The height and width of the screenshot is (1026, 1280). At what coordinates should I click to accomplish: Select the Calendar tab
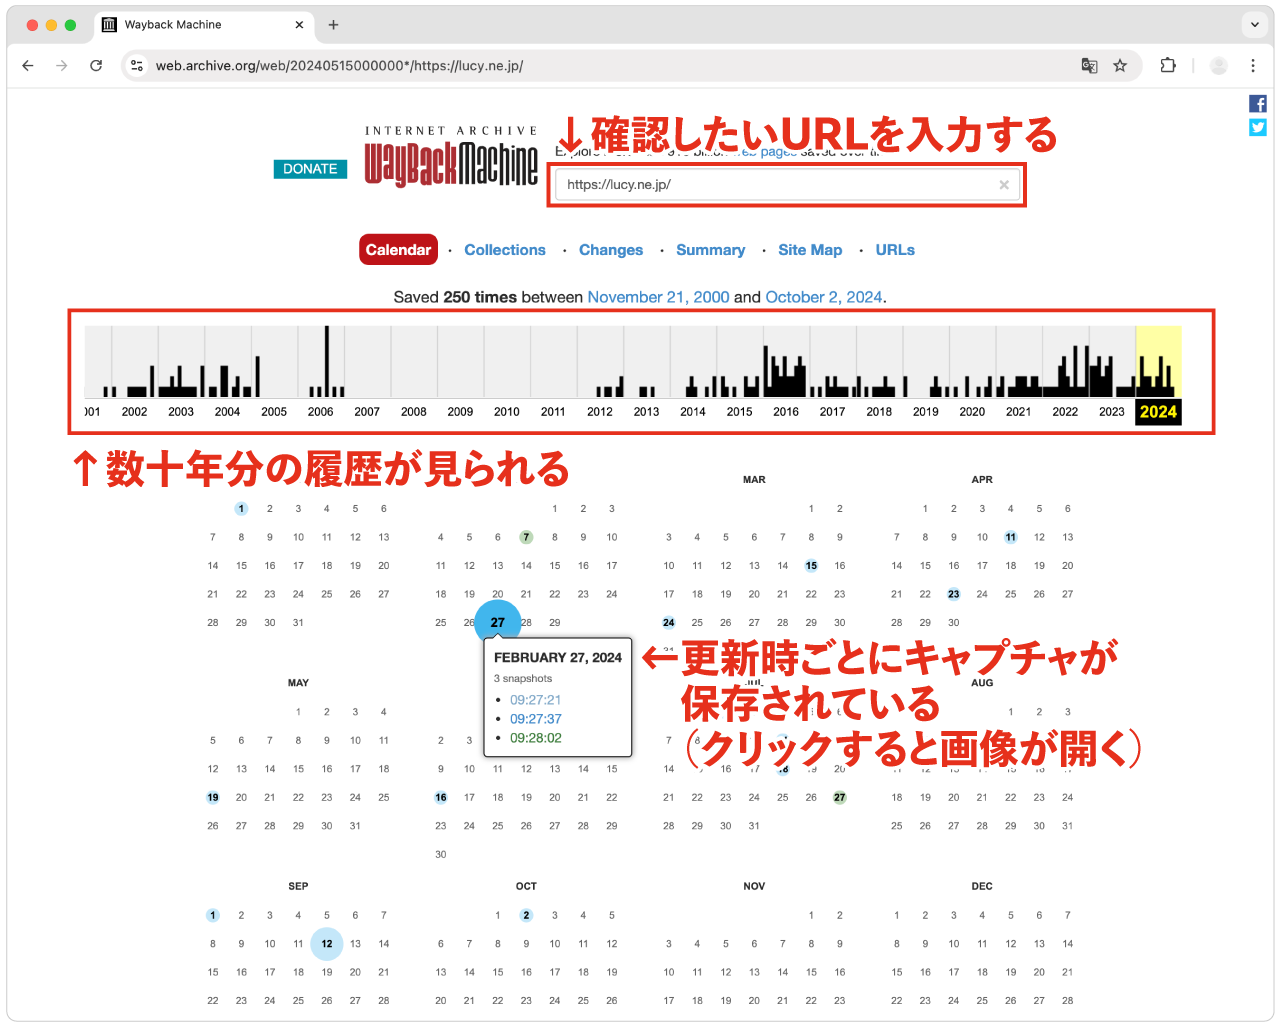click(x=398, y=250)
